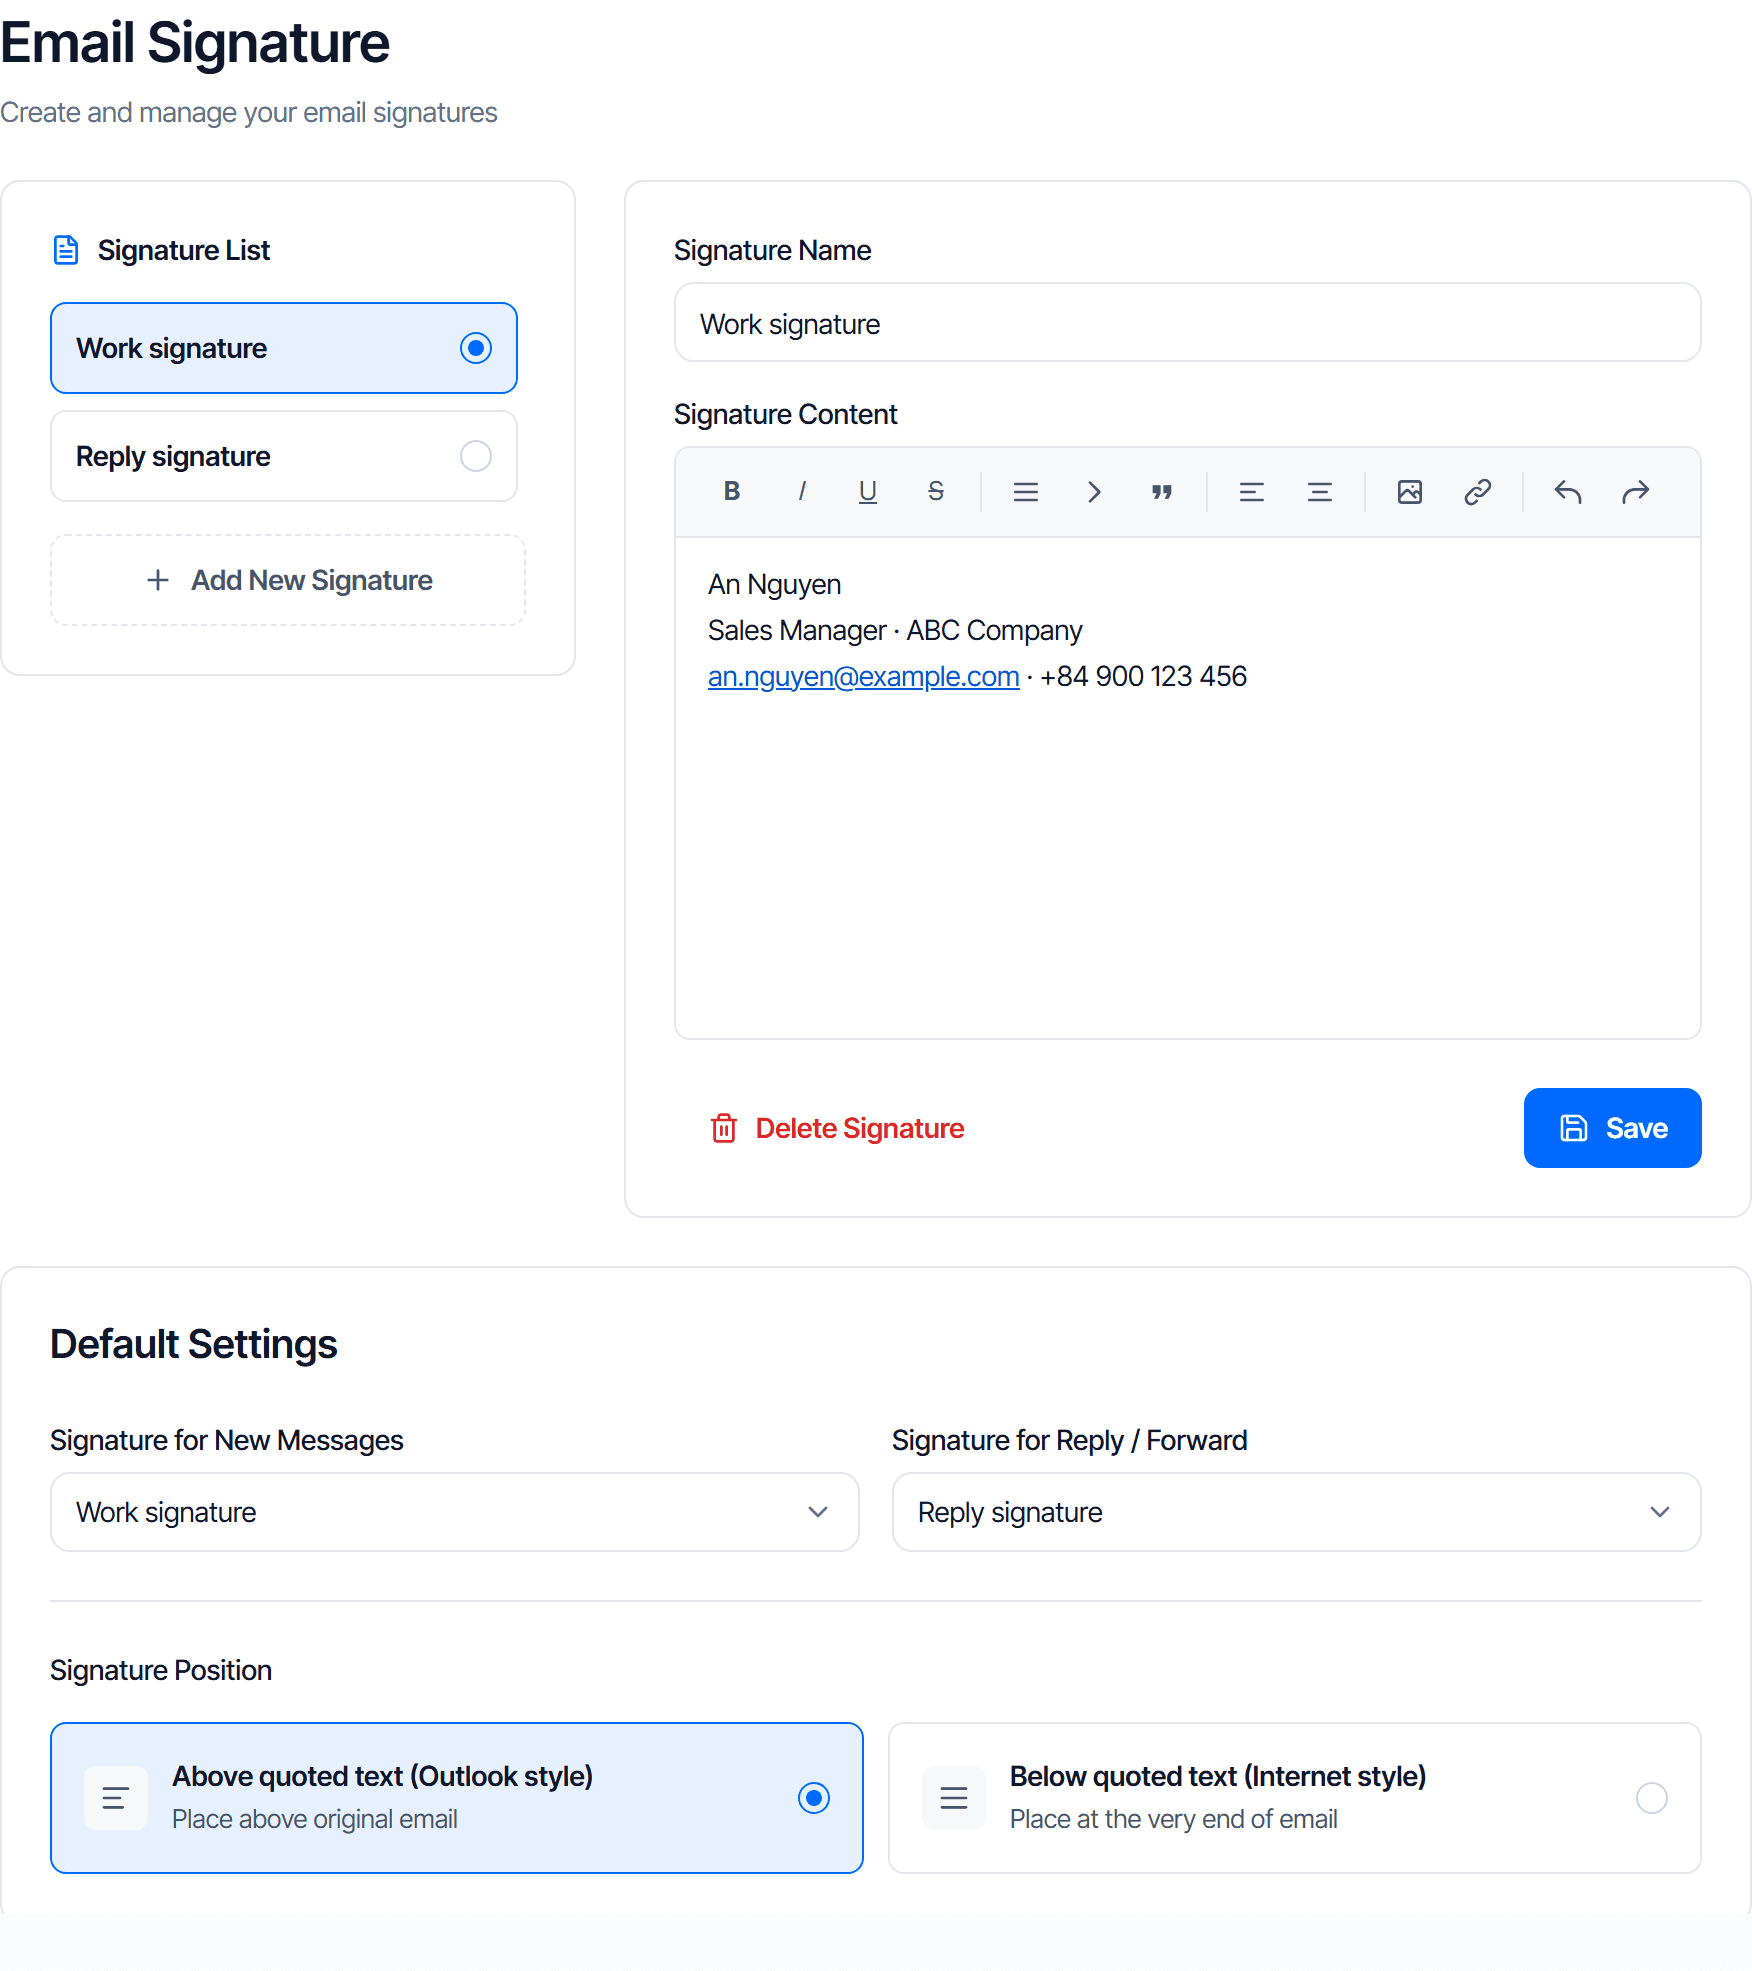This screenshot has width=1752, height=1971.
Task: Delete the current signature
Action: [x=837, y=1128]
